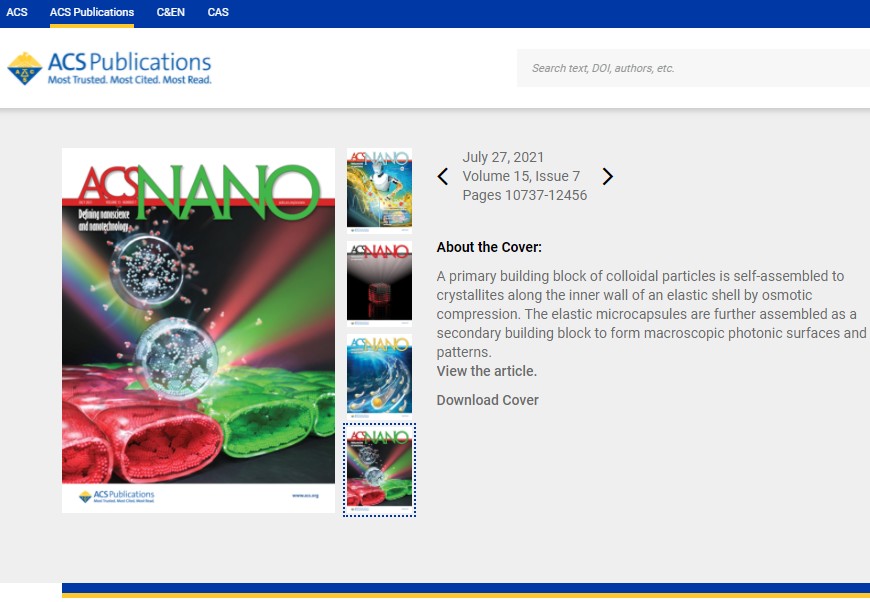870x602 pixels.
Task: Click the Most Trusted. Most Cited tagline
Action: (x=130, y=80)
